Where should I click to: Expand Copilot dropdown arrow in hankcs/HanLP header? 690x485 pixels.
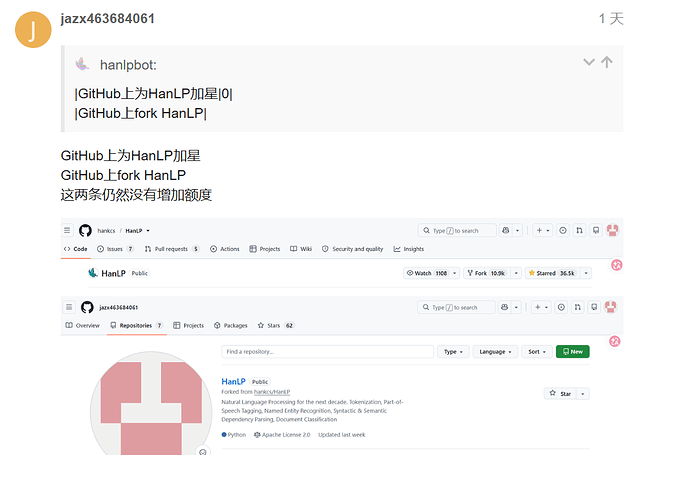tap(518, 230)
